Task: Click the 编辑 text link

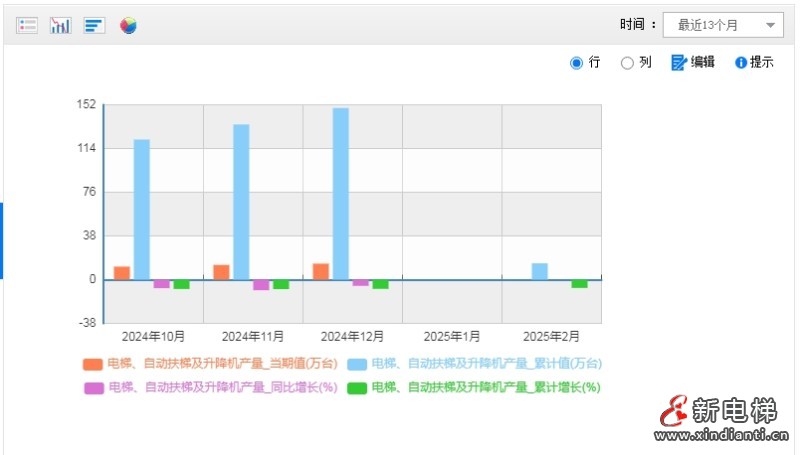Action: [x=703, y=62]
